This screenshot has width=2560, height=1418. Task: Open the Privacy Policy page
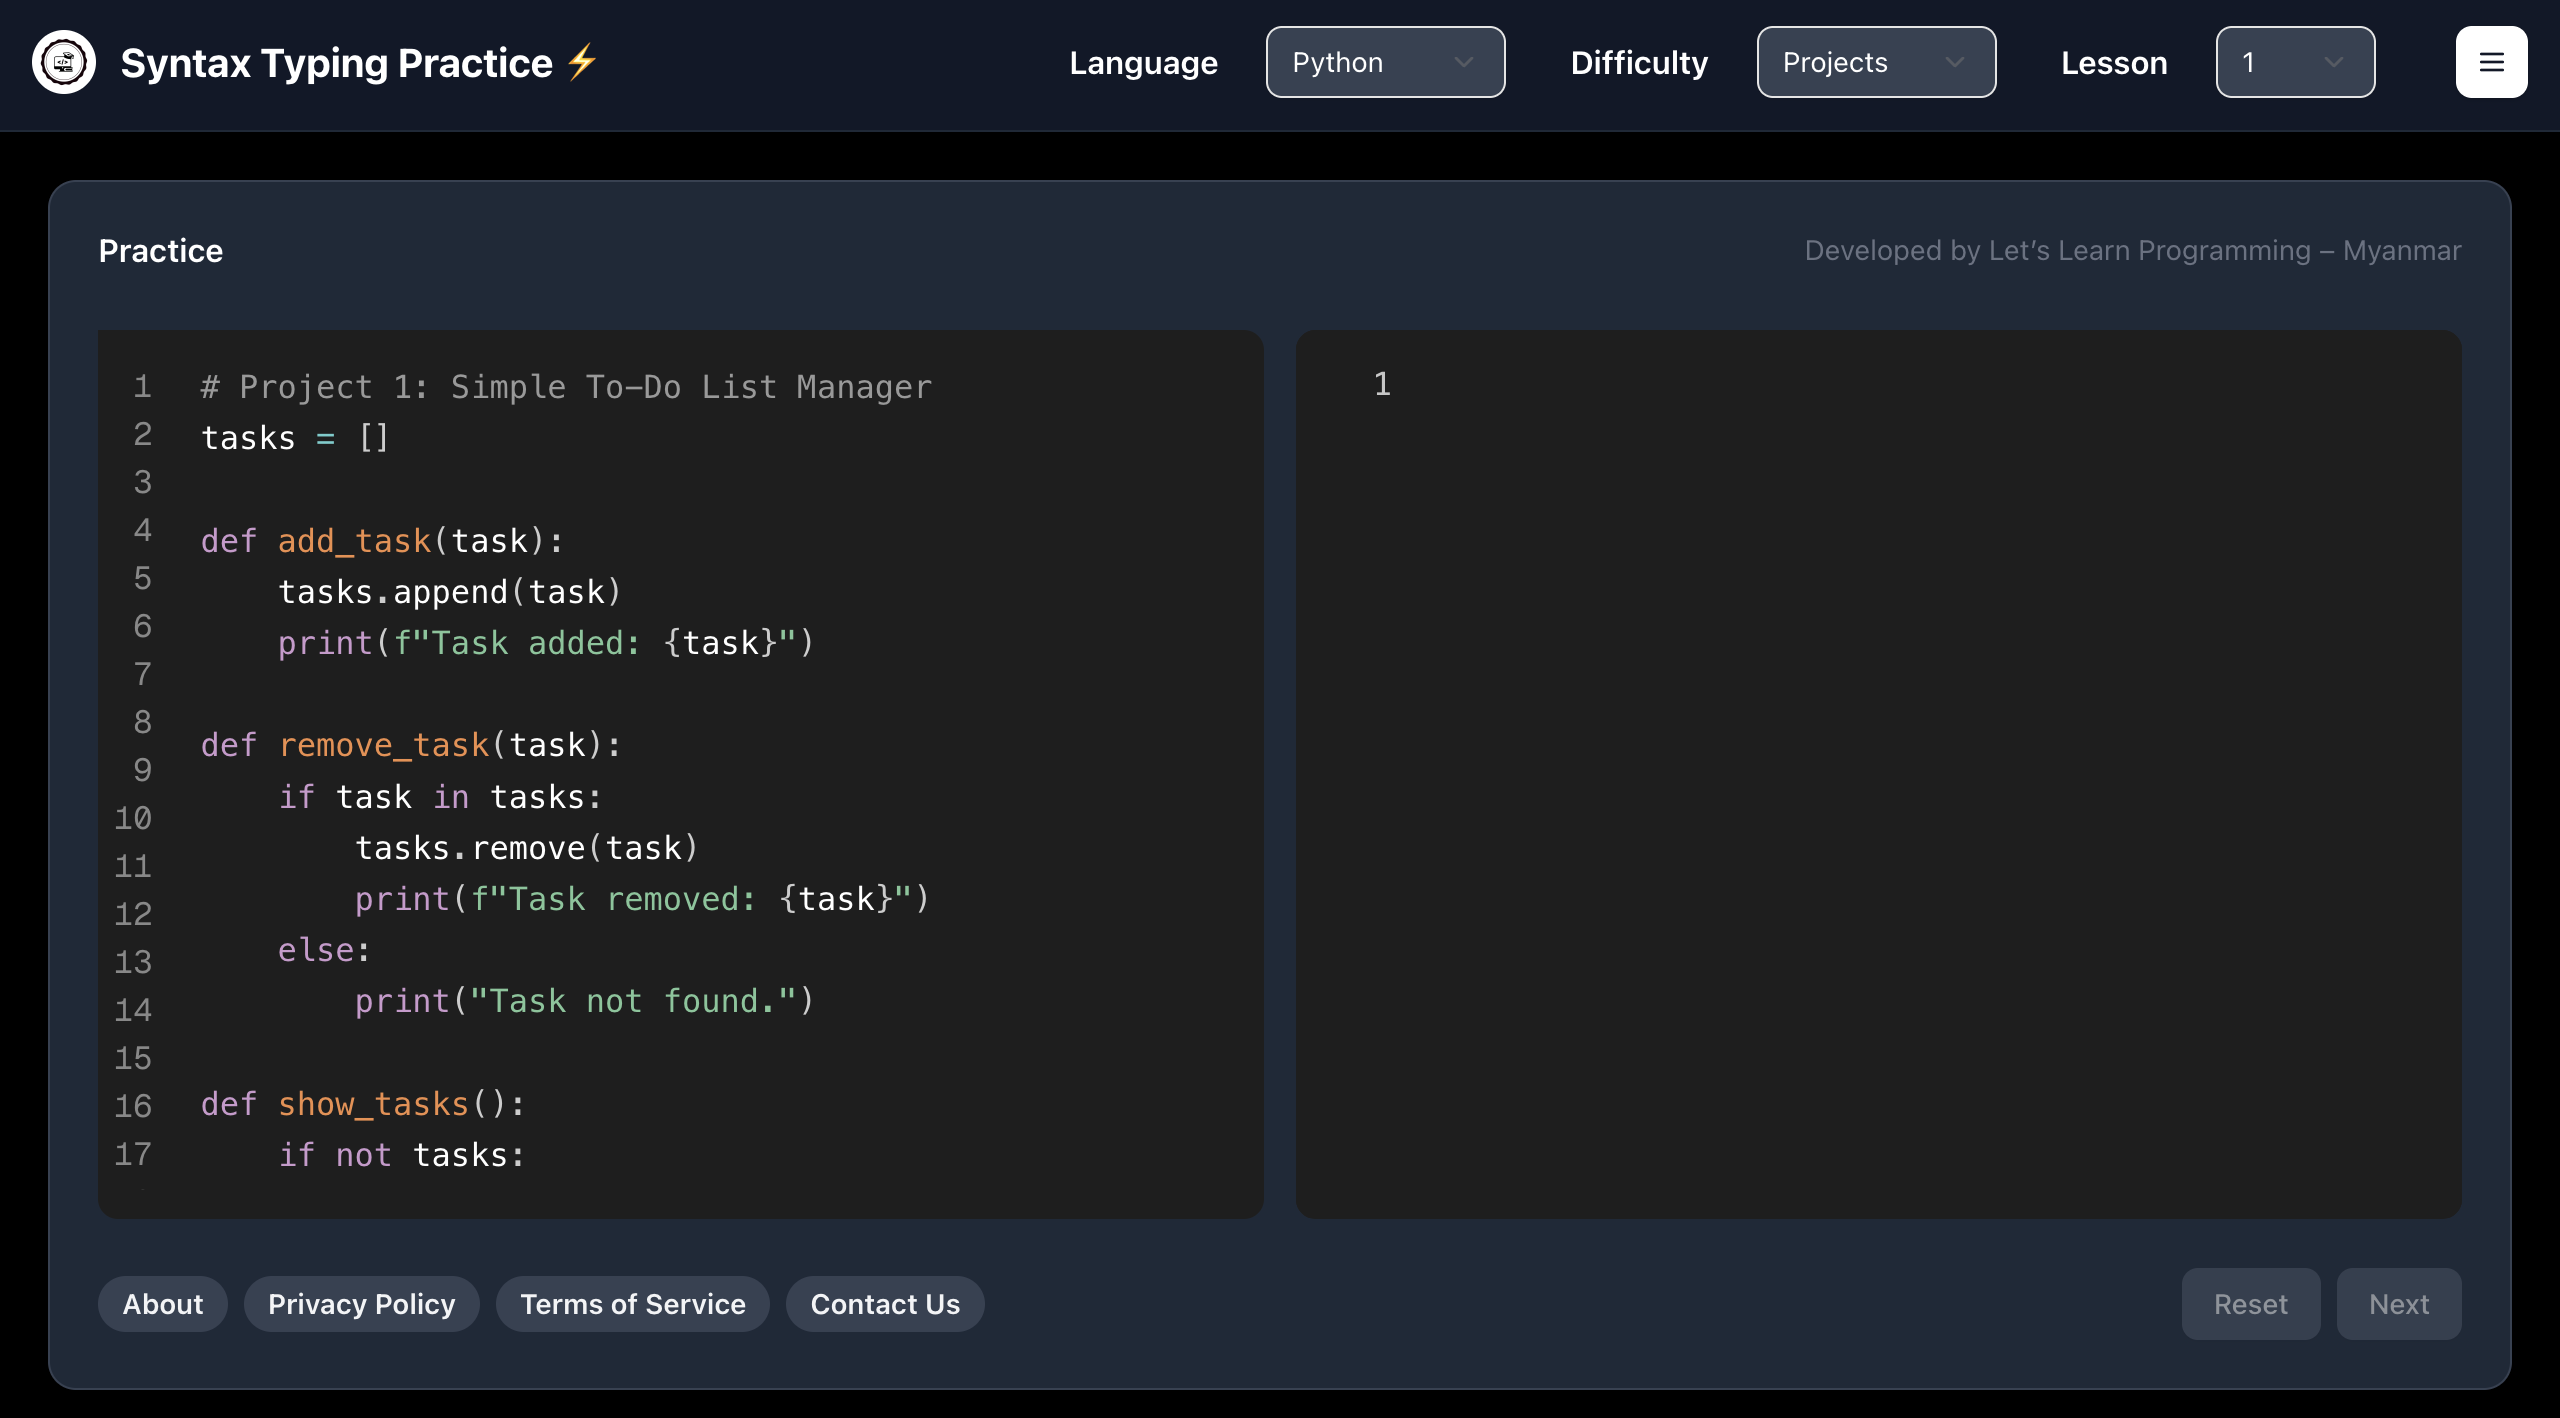(362, 1304)
